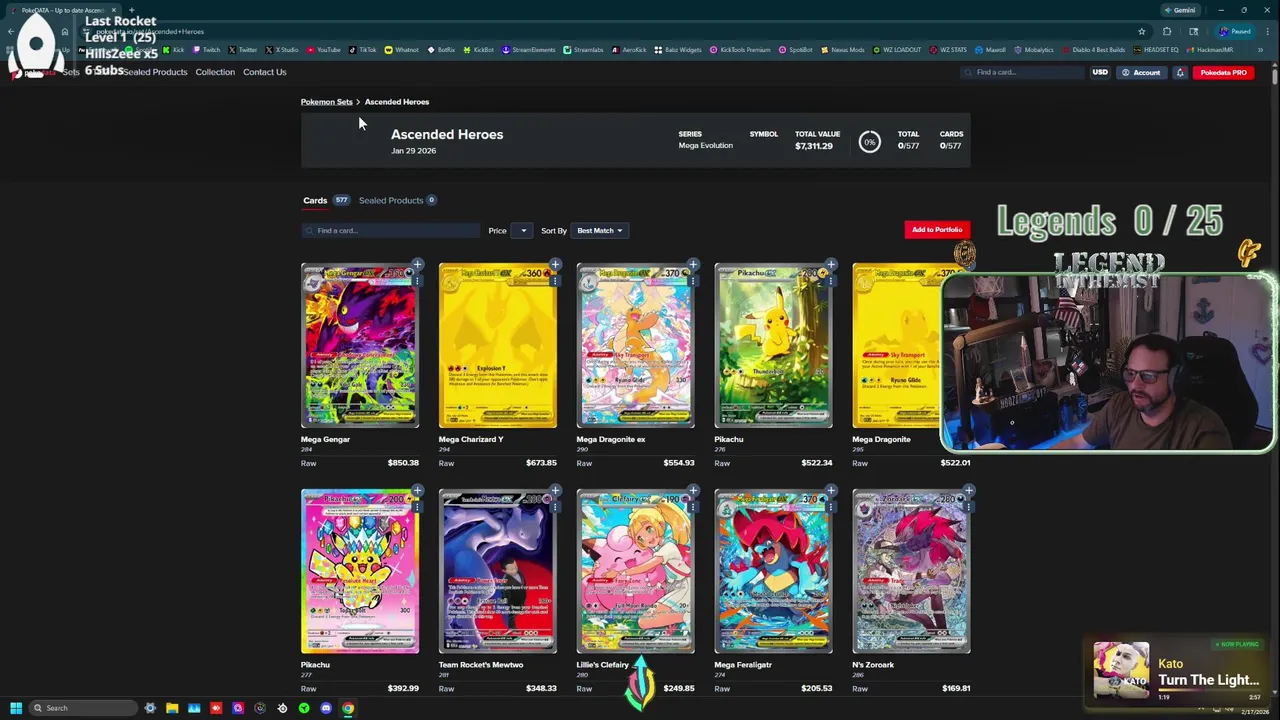Image resolution: width=1280 pixels, height=720 pixels.
Task: Switch to Sealed Products tab below header
Action: coord(391,200)
